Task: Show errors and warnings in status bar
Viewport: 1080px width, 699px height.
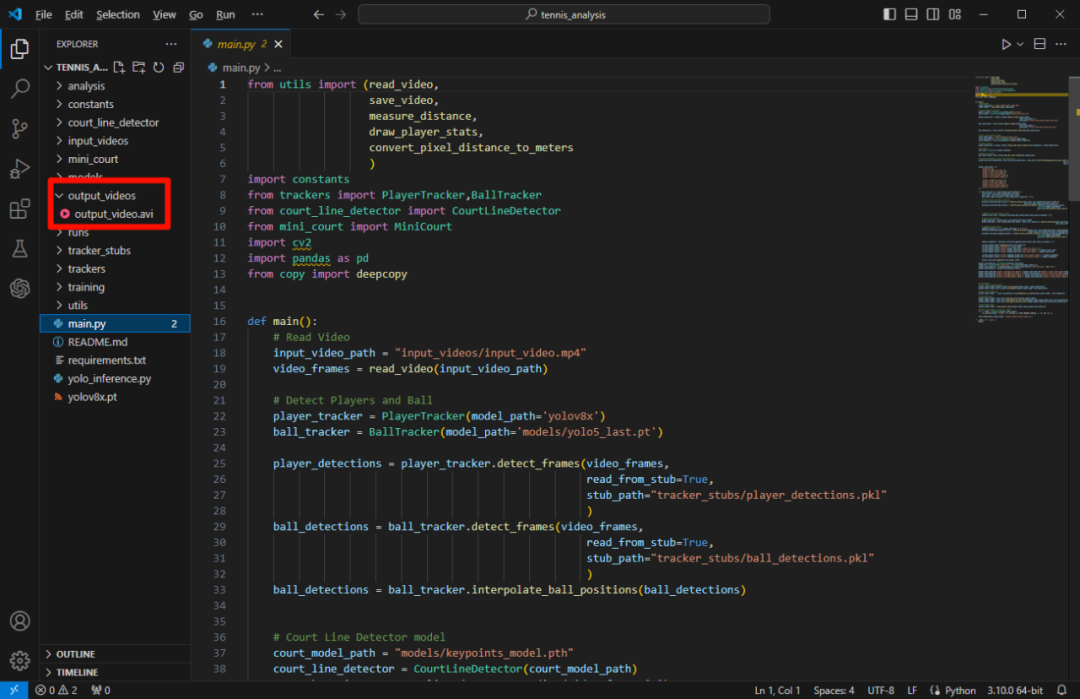Action: 56,690
